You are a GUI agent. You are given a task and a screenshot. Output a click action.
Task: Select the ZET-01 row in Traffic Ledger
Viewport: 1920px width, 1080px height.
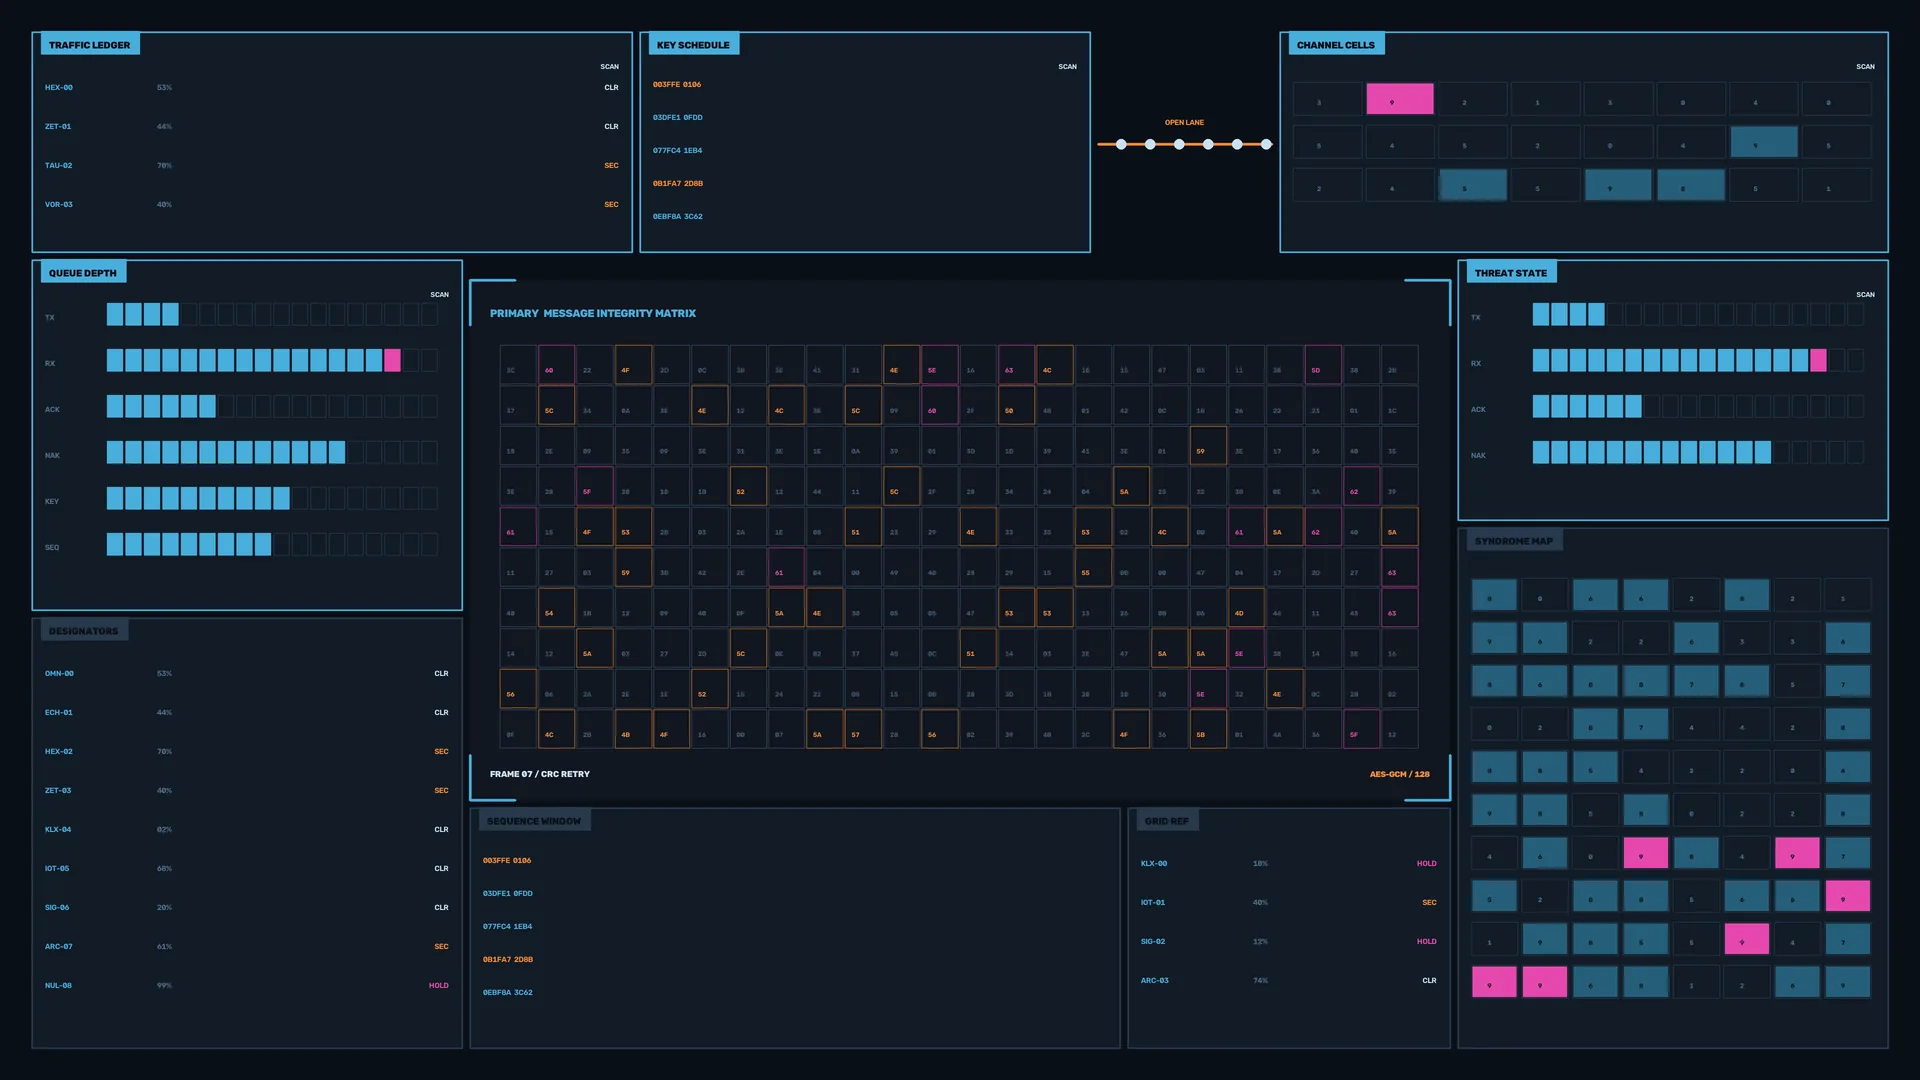point(332,127)
